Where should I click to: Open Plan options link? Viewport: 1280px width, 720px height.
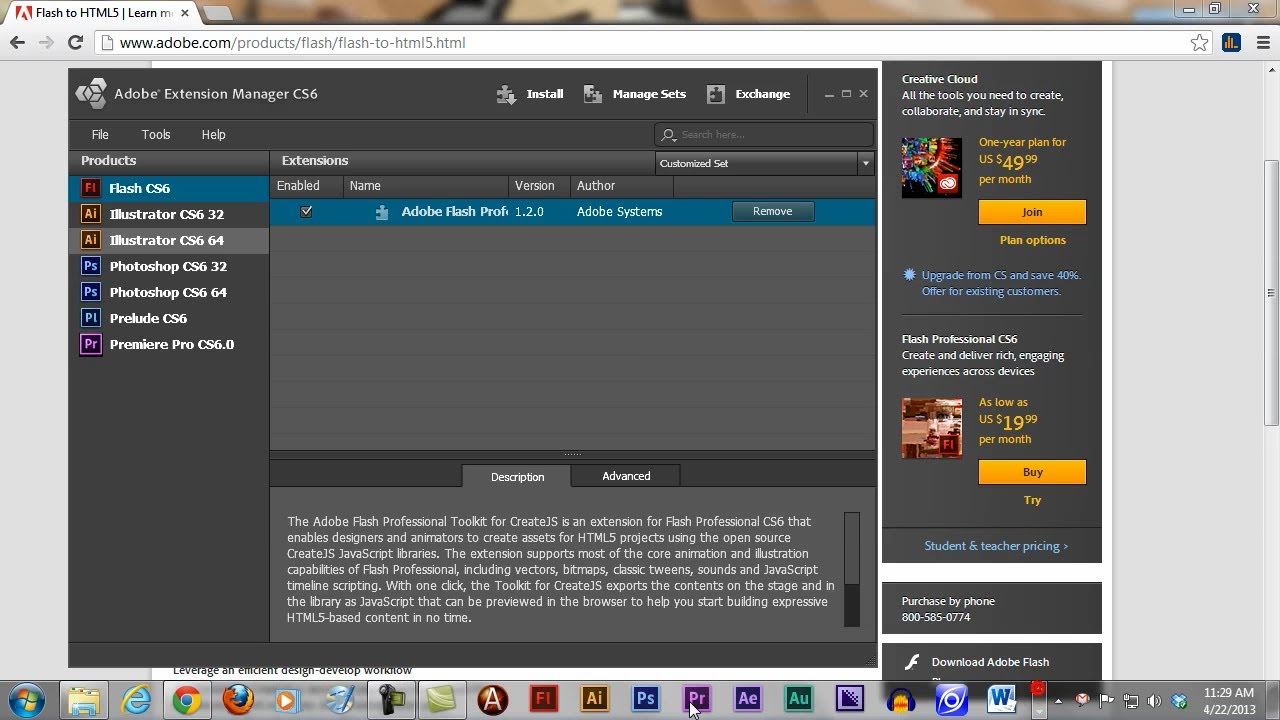[x=1032, y=240]
